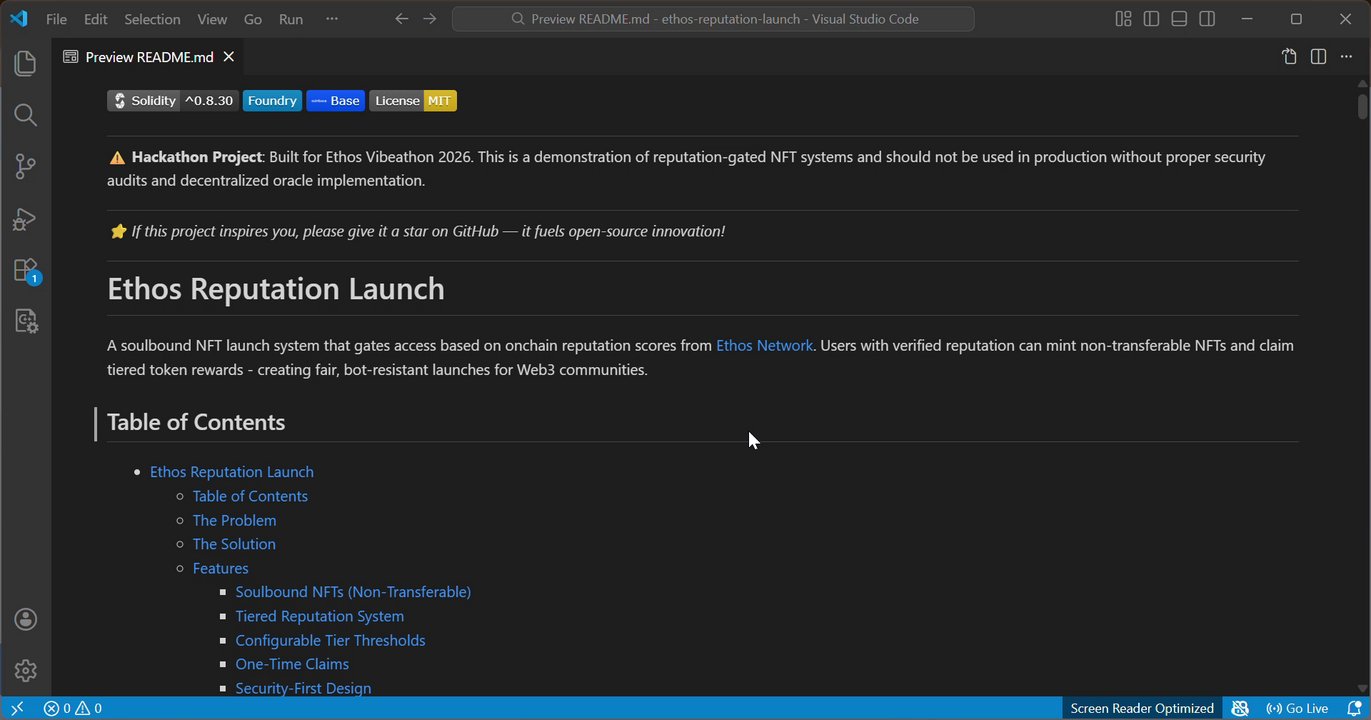
Task: Open the Accounts menu icon
Action: (x=25, y=620)
